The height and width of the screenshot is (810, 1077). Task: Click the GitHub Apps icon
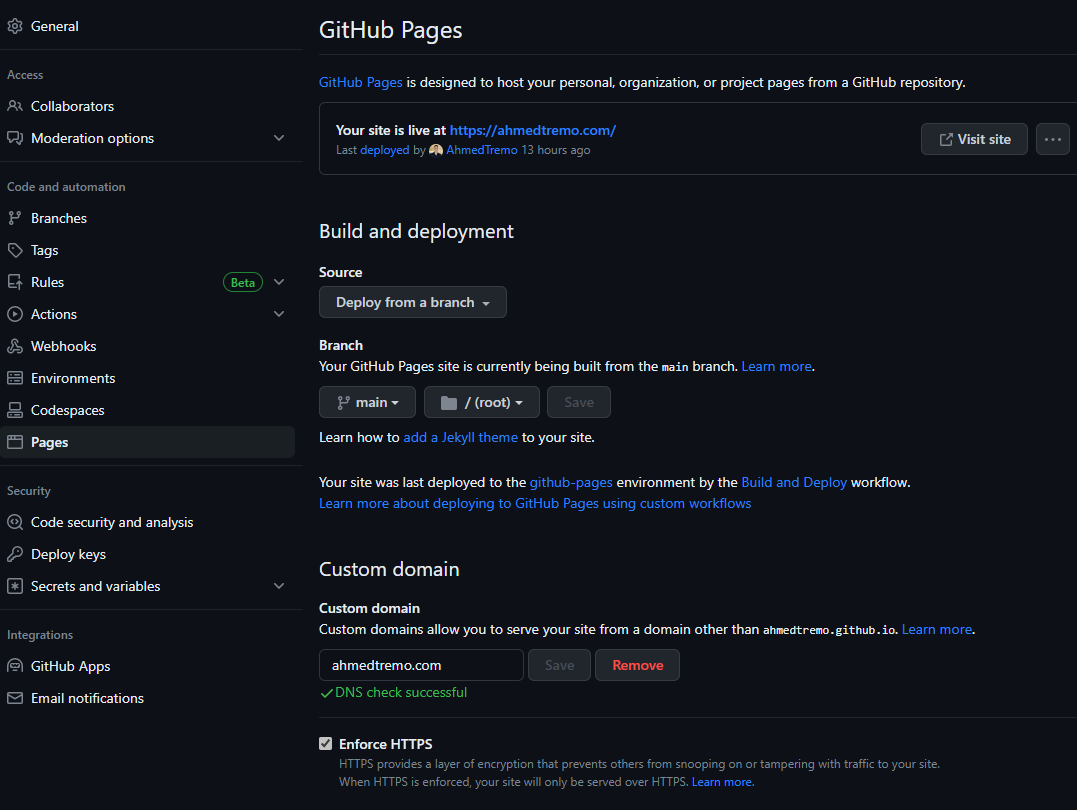[14, 666]
